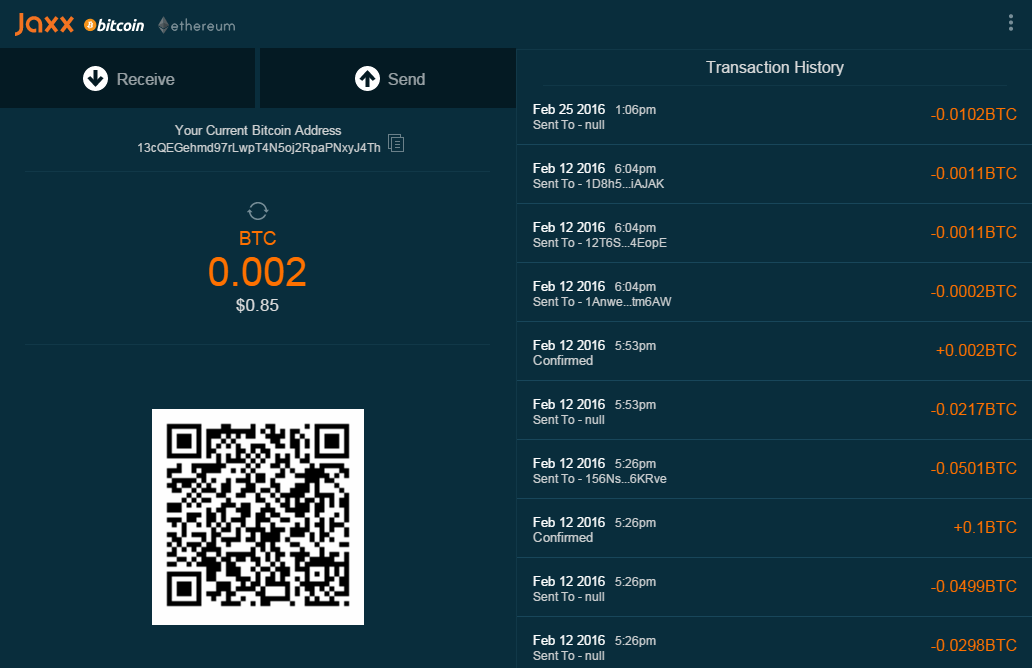Click the $0.85 fiat value
Screen dimensions: 1032x668
click(x=257, y=305)
